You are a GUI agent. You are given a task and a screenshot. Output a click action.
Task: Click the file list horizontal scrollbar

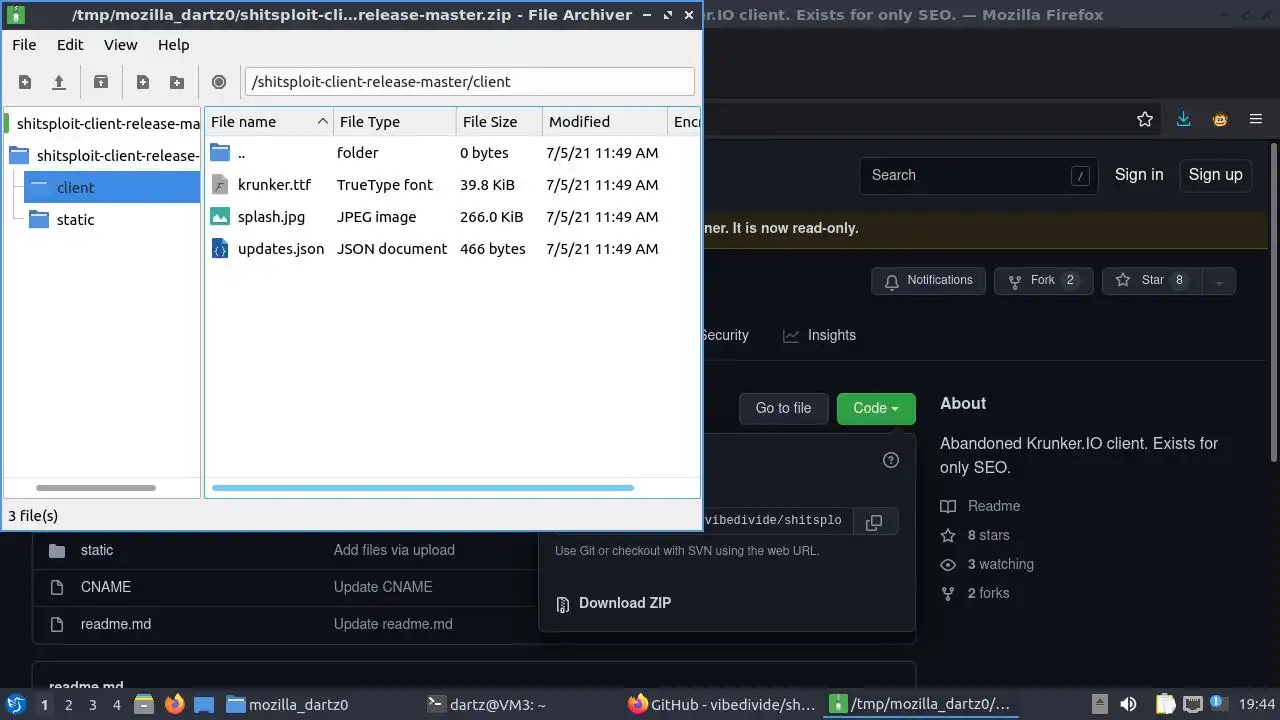coord(423,488)
